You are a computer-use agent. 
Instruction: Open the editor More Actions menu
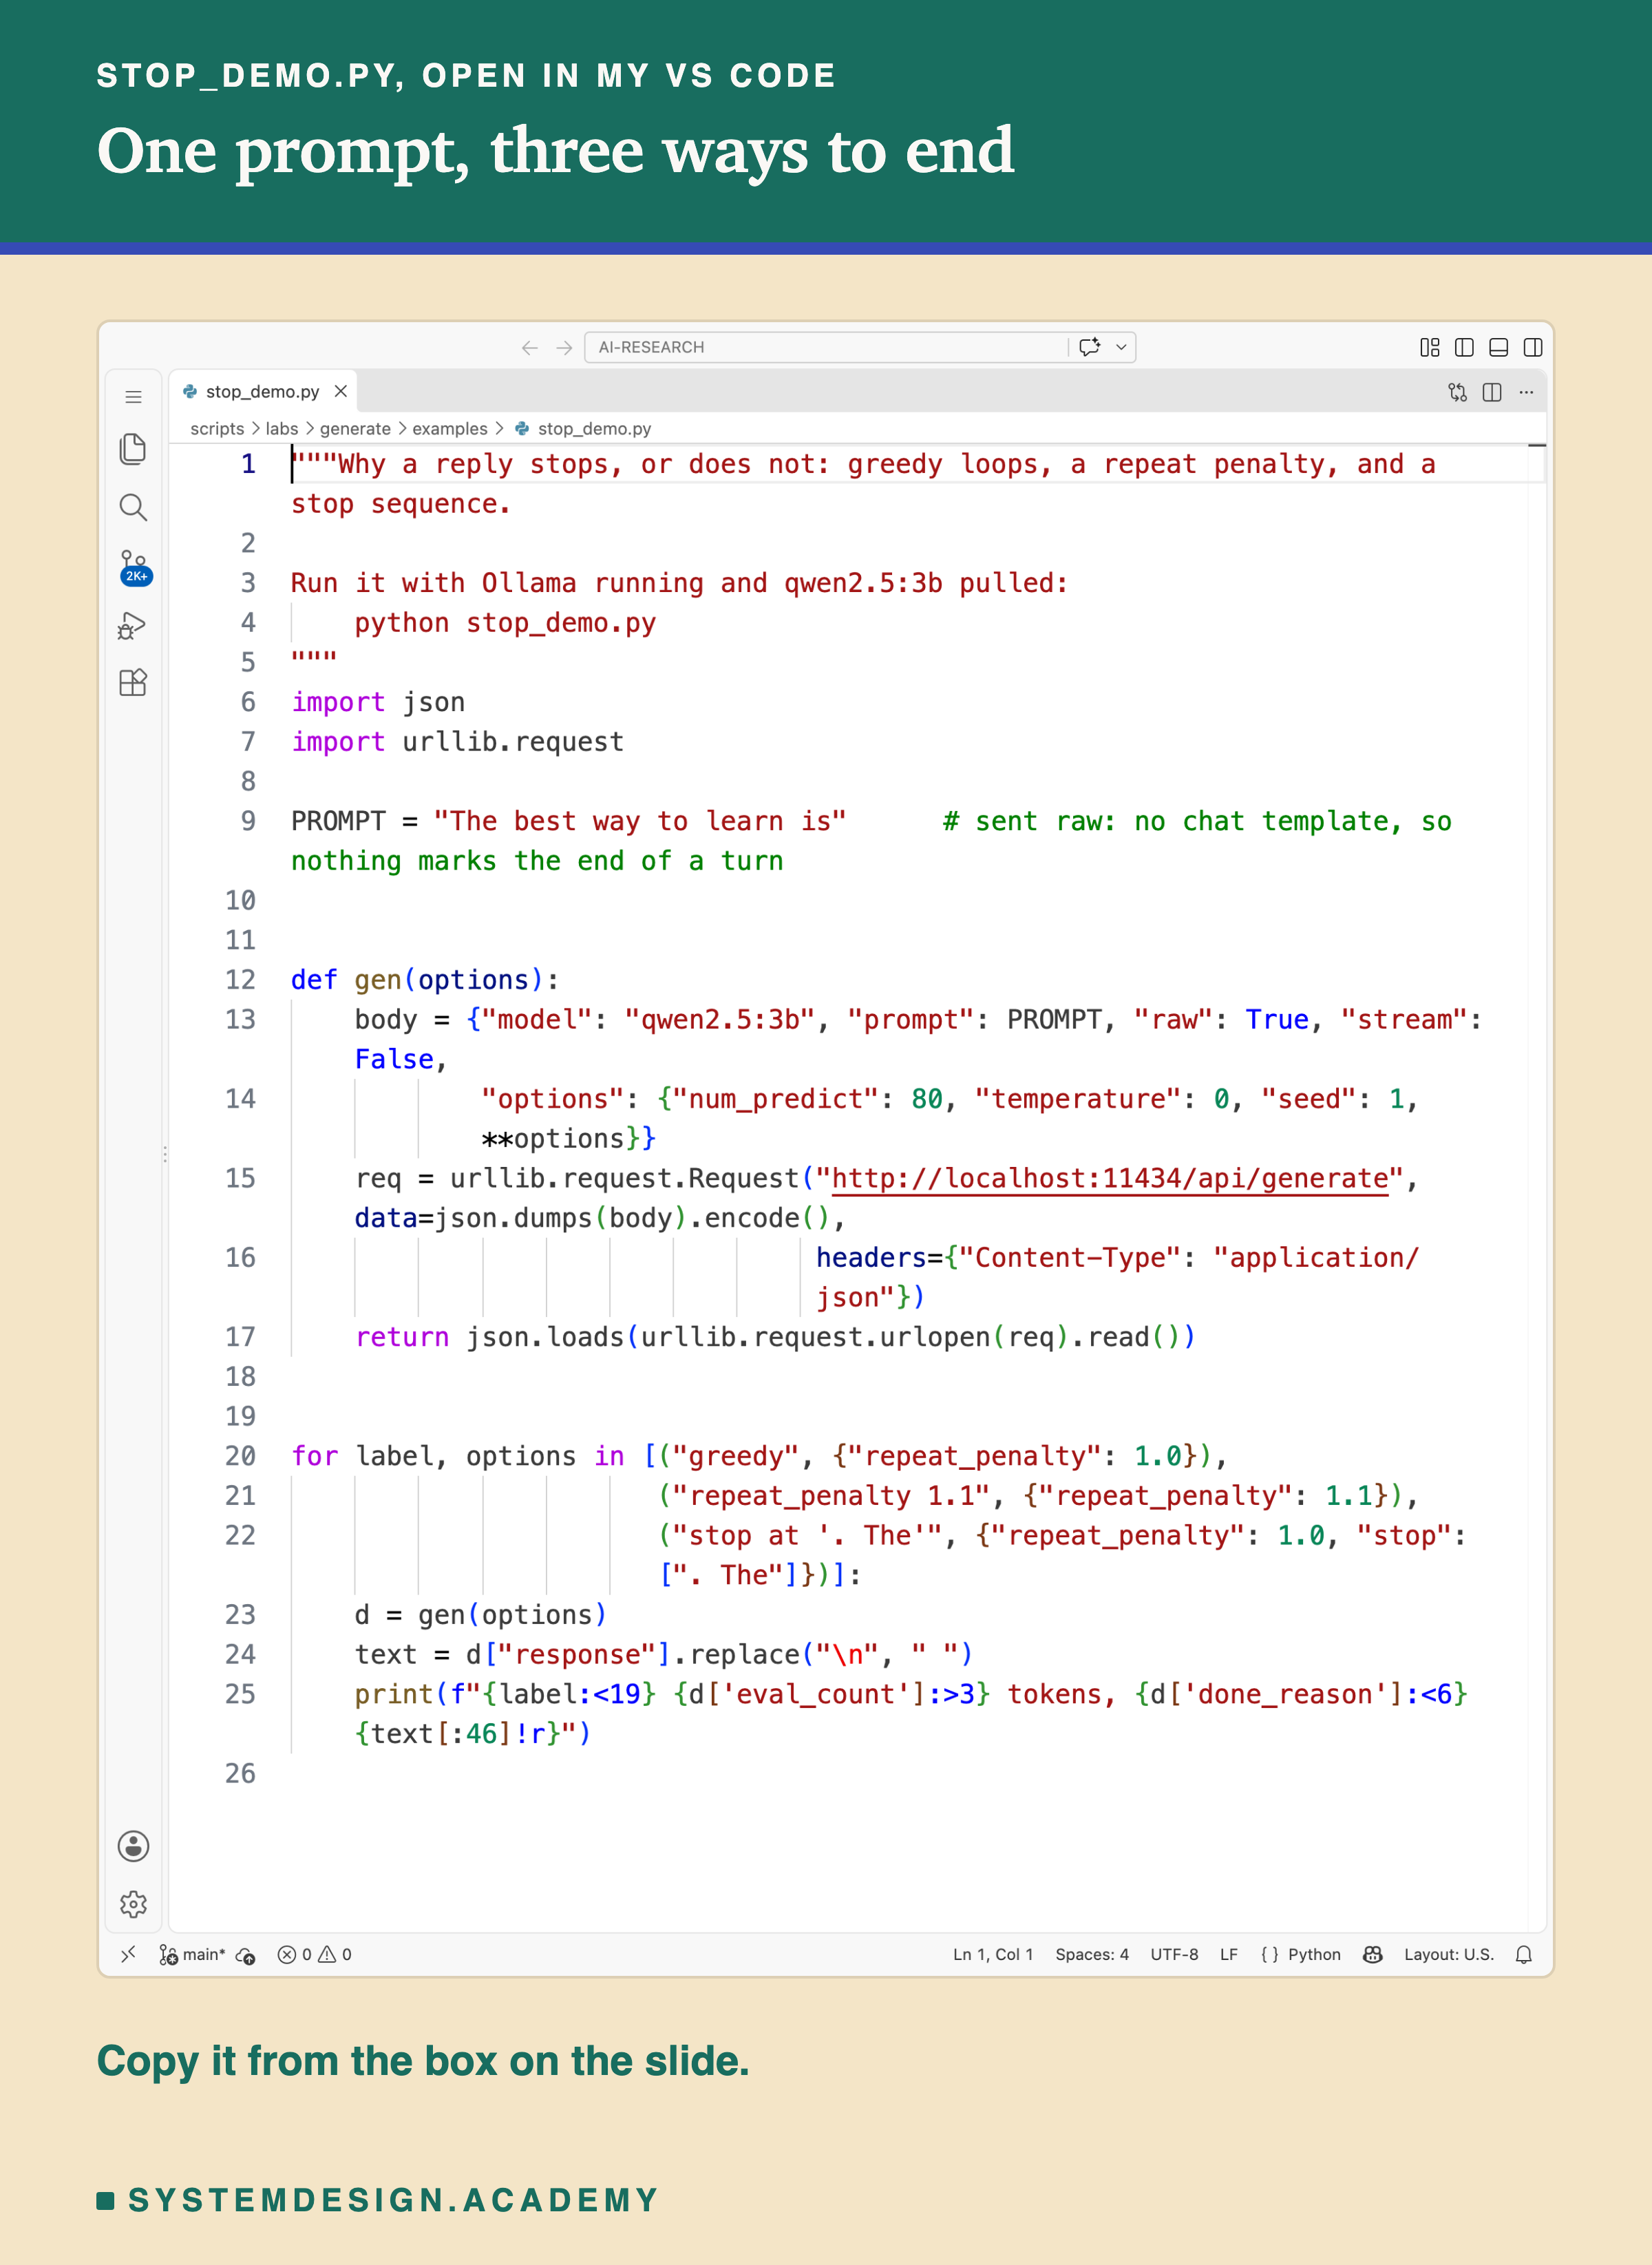click(x=1526, y=392)
